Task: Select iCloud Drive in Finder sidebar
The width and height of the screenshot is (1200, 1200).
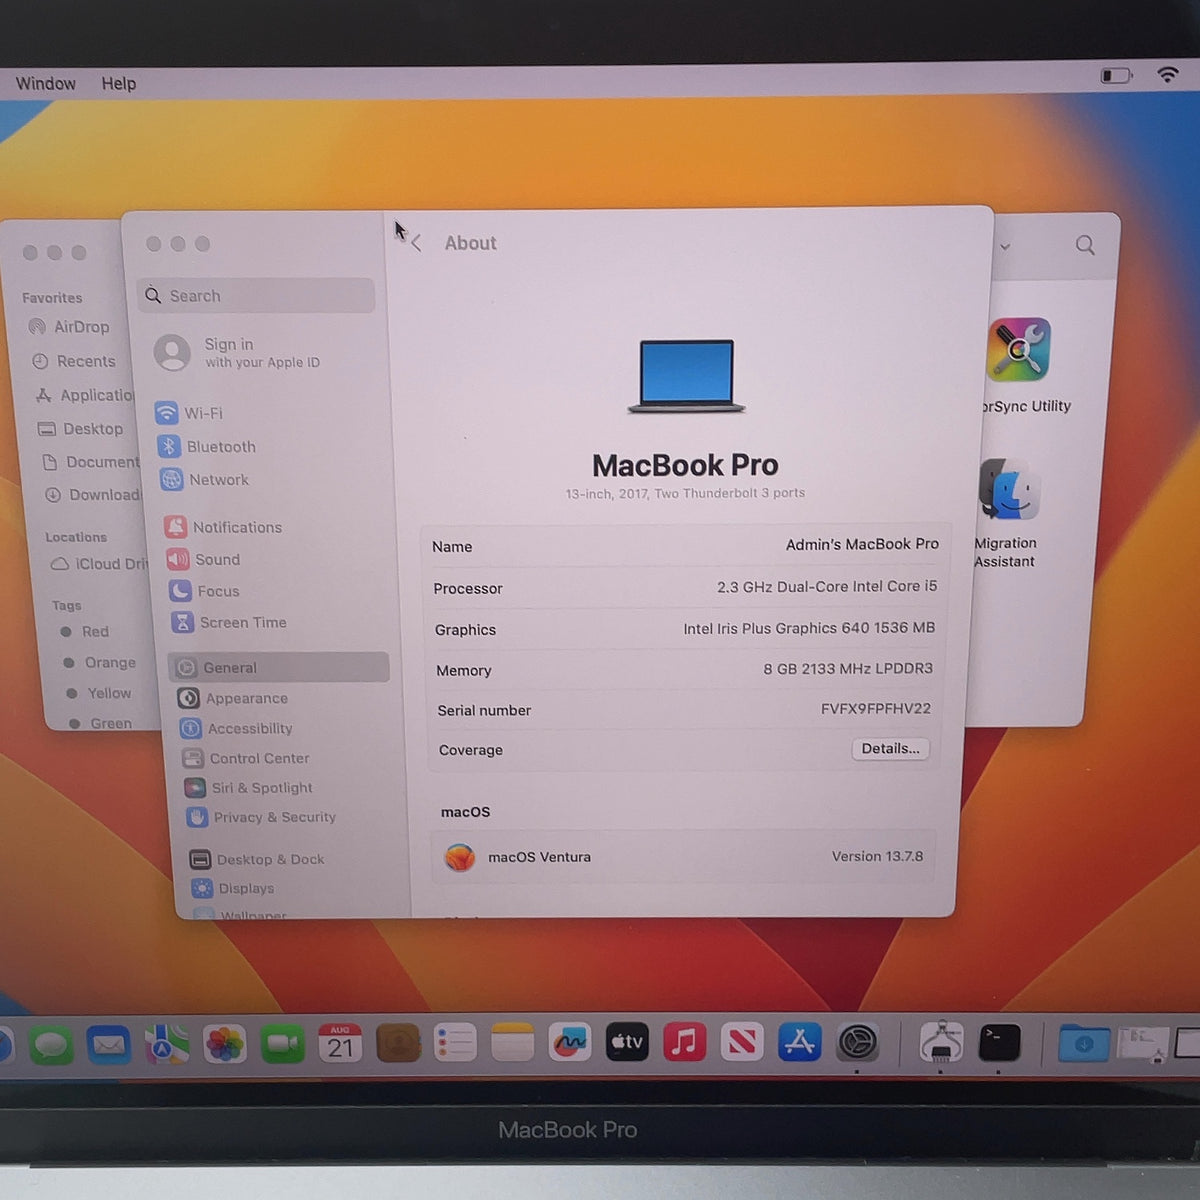Action: pyautogui.click(x=99, y=564)
